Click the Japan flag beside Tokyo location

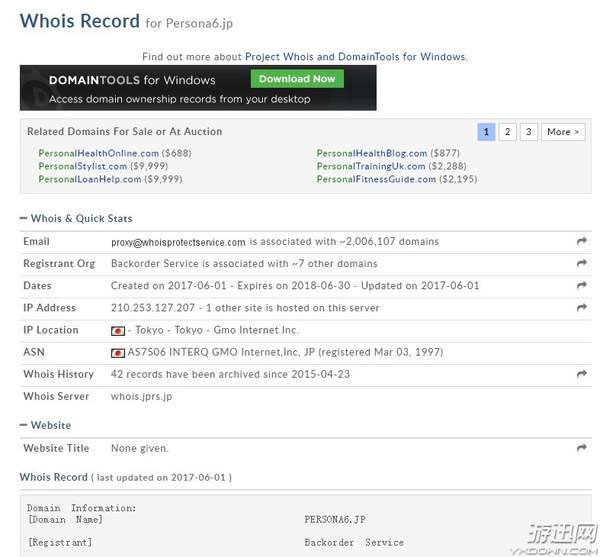118,331
